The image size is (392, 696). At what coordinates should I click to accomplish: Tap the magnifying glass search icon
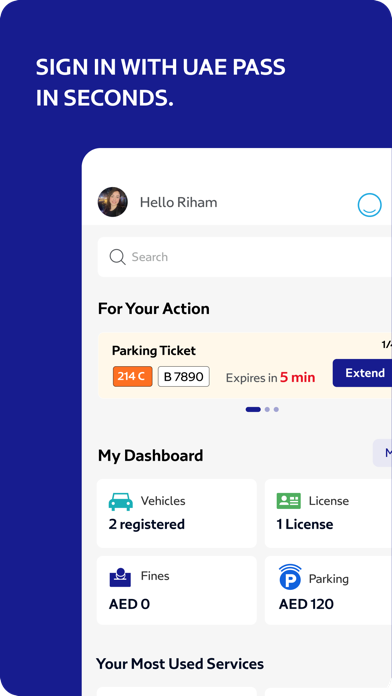pos(117,257)
